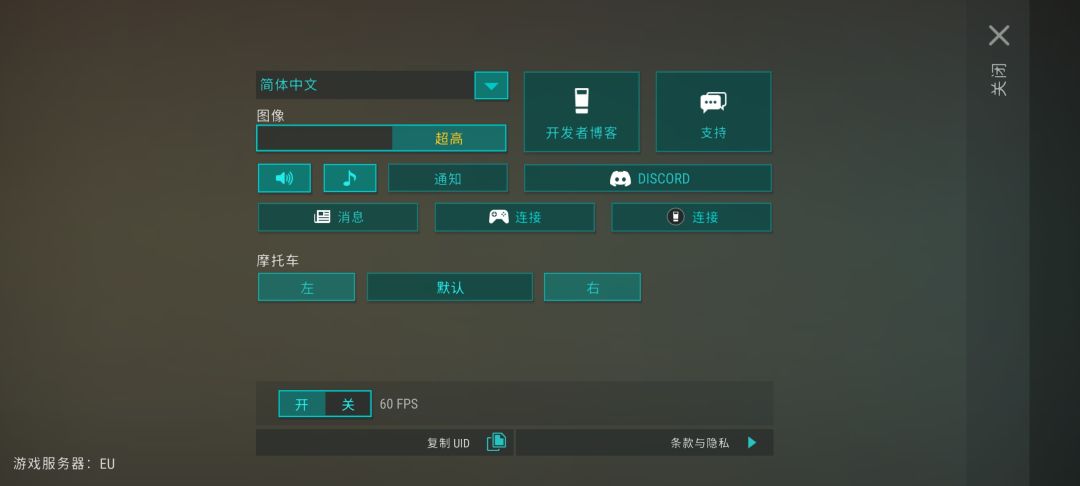Click the chat bubbles support icon
The image size is (1080, 486).
[x=714, y=102]
